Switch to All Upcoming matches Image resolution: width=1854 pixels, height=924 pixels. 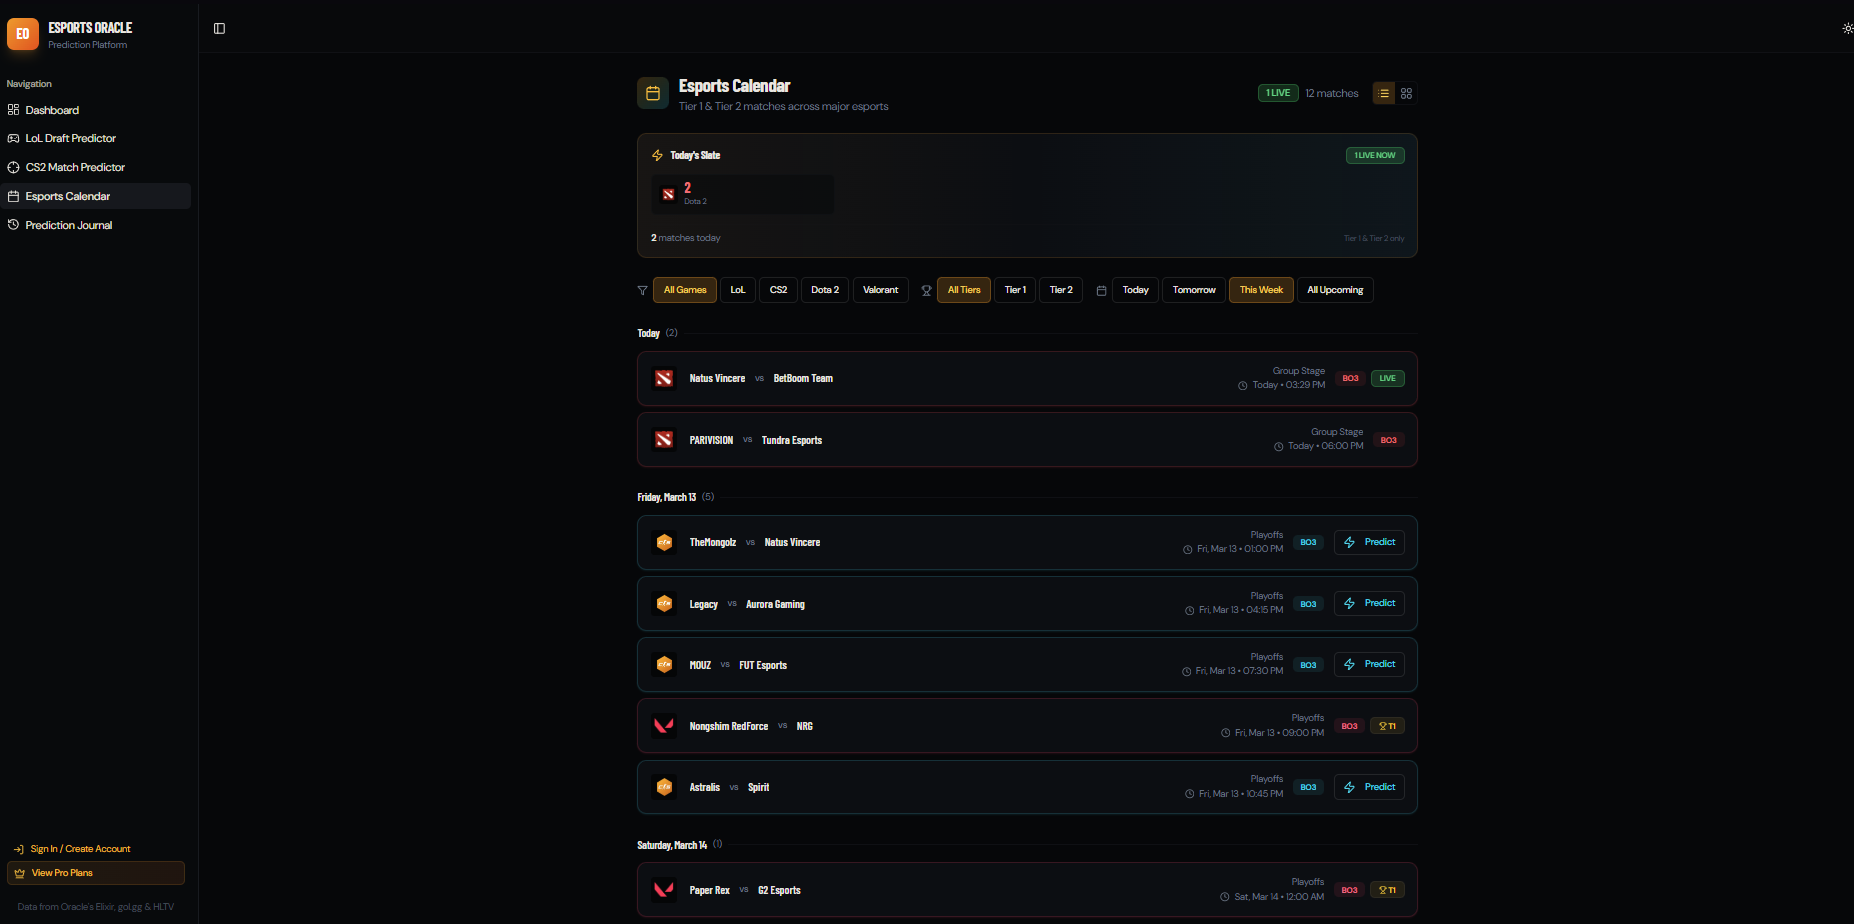point(1334,290)
